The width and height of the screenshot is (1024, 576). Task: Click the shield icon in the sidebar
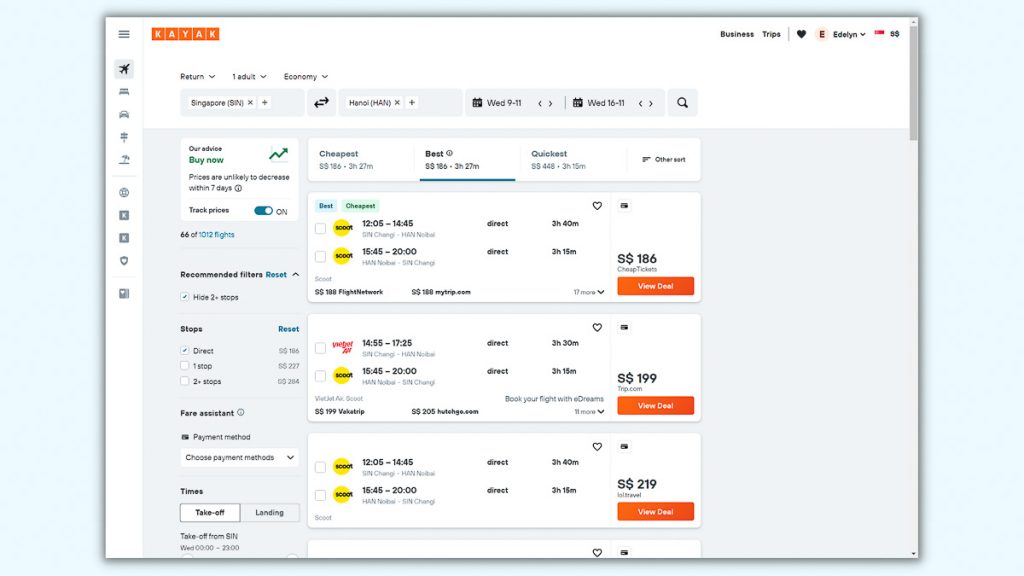[x=124, y=261]
